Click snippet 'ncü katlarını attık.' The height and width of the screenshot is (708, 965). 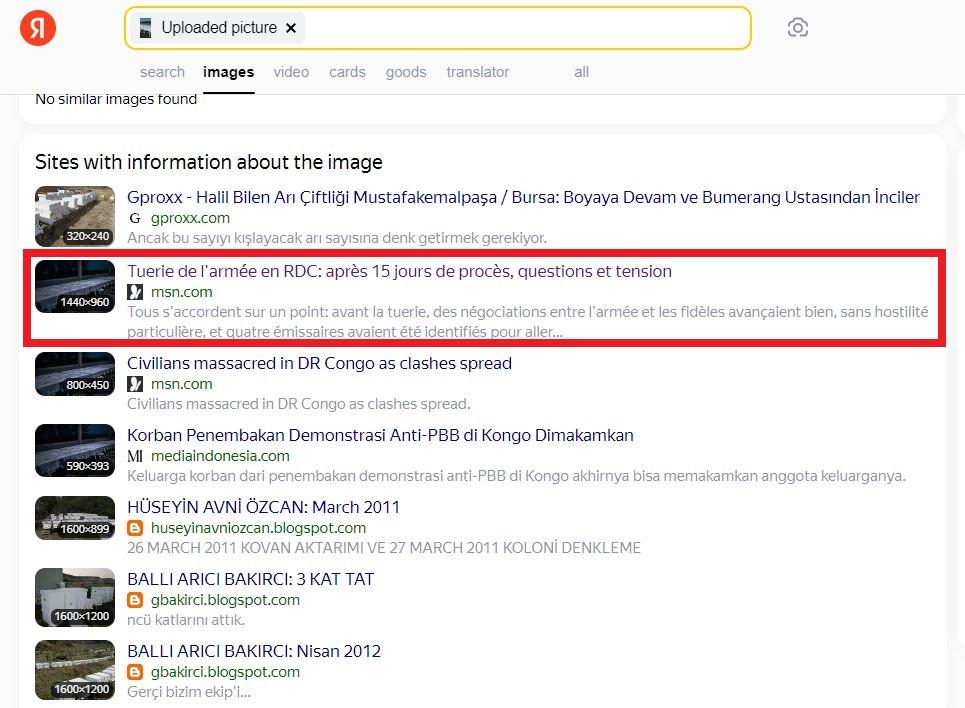click(186, 620)
